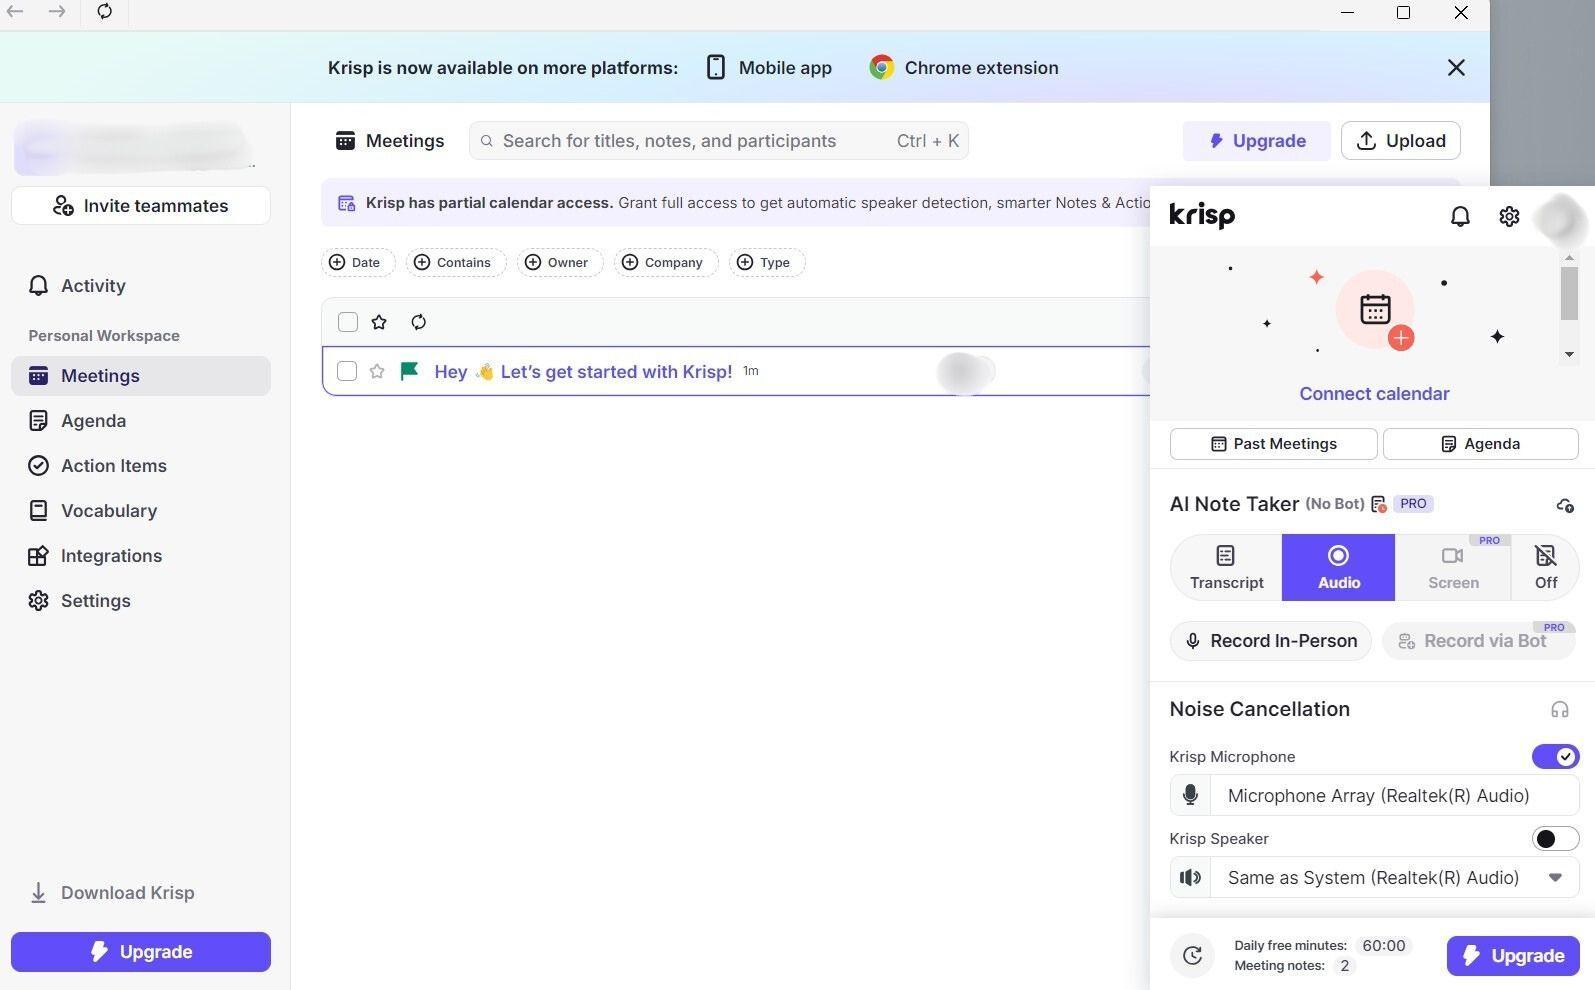1595x990 pixels.
Task: Open Activity in the sidebar
Action: click(141, 286)
